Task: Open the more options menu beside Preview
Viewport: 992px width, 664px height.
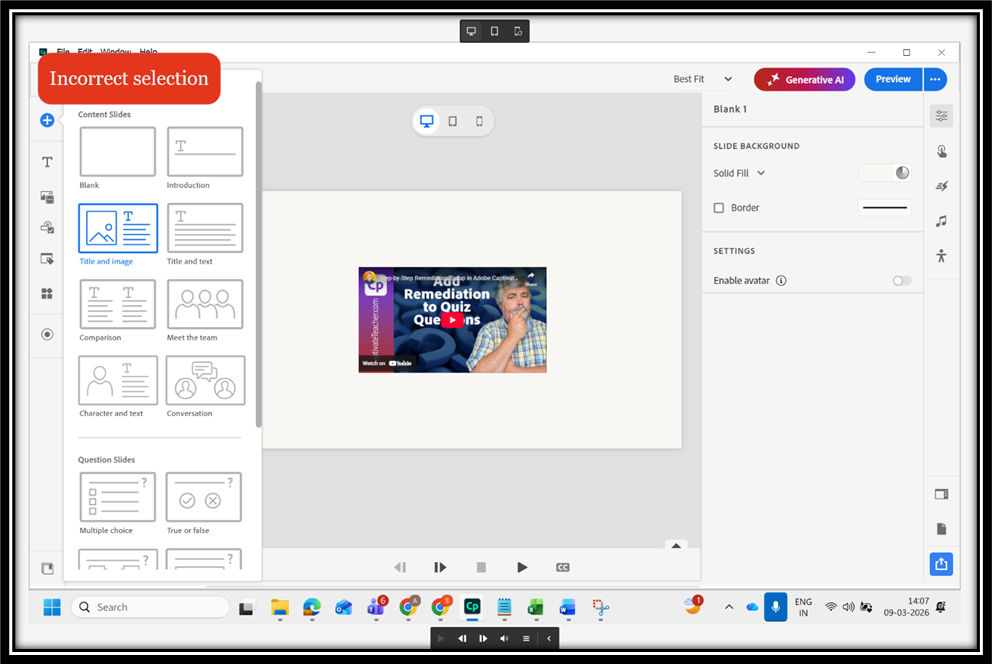Action: pyautogui.click(x=935, y=79)
